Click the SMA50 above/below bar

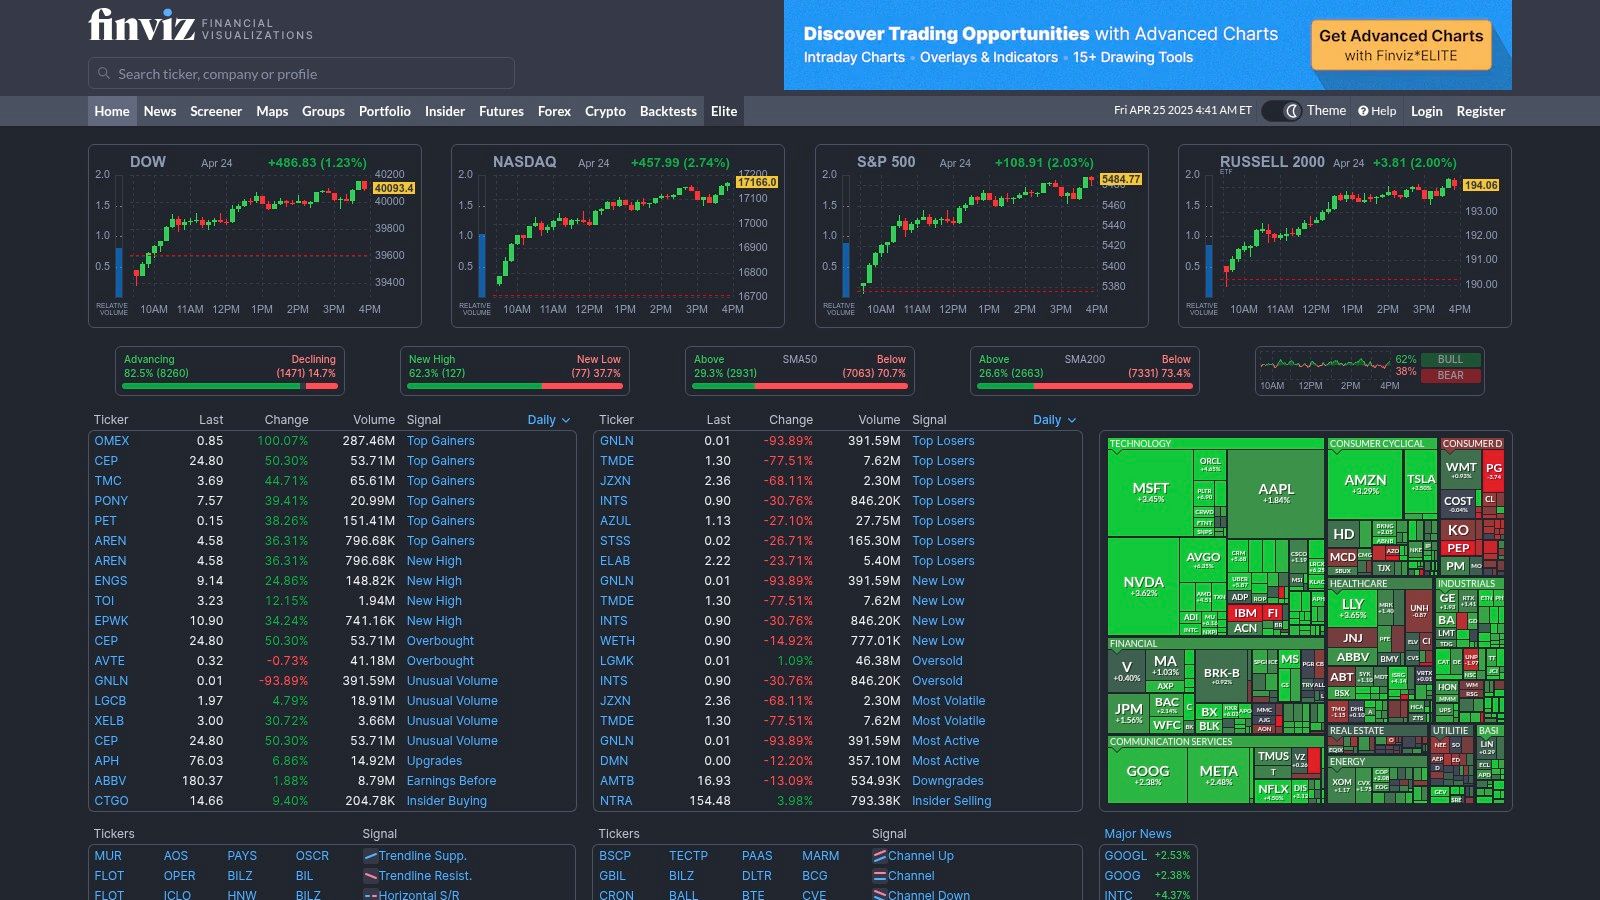tap(800, 386)
